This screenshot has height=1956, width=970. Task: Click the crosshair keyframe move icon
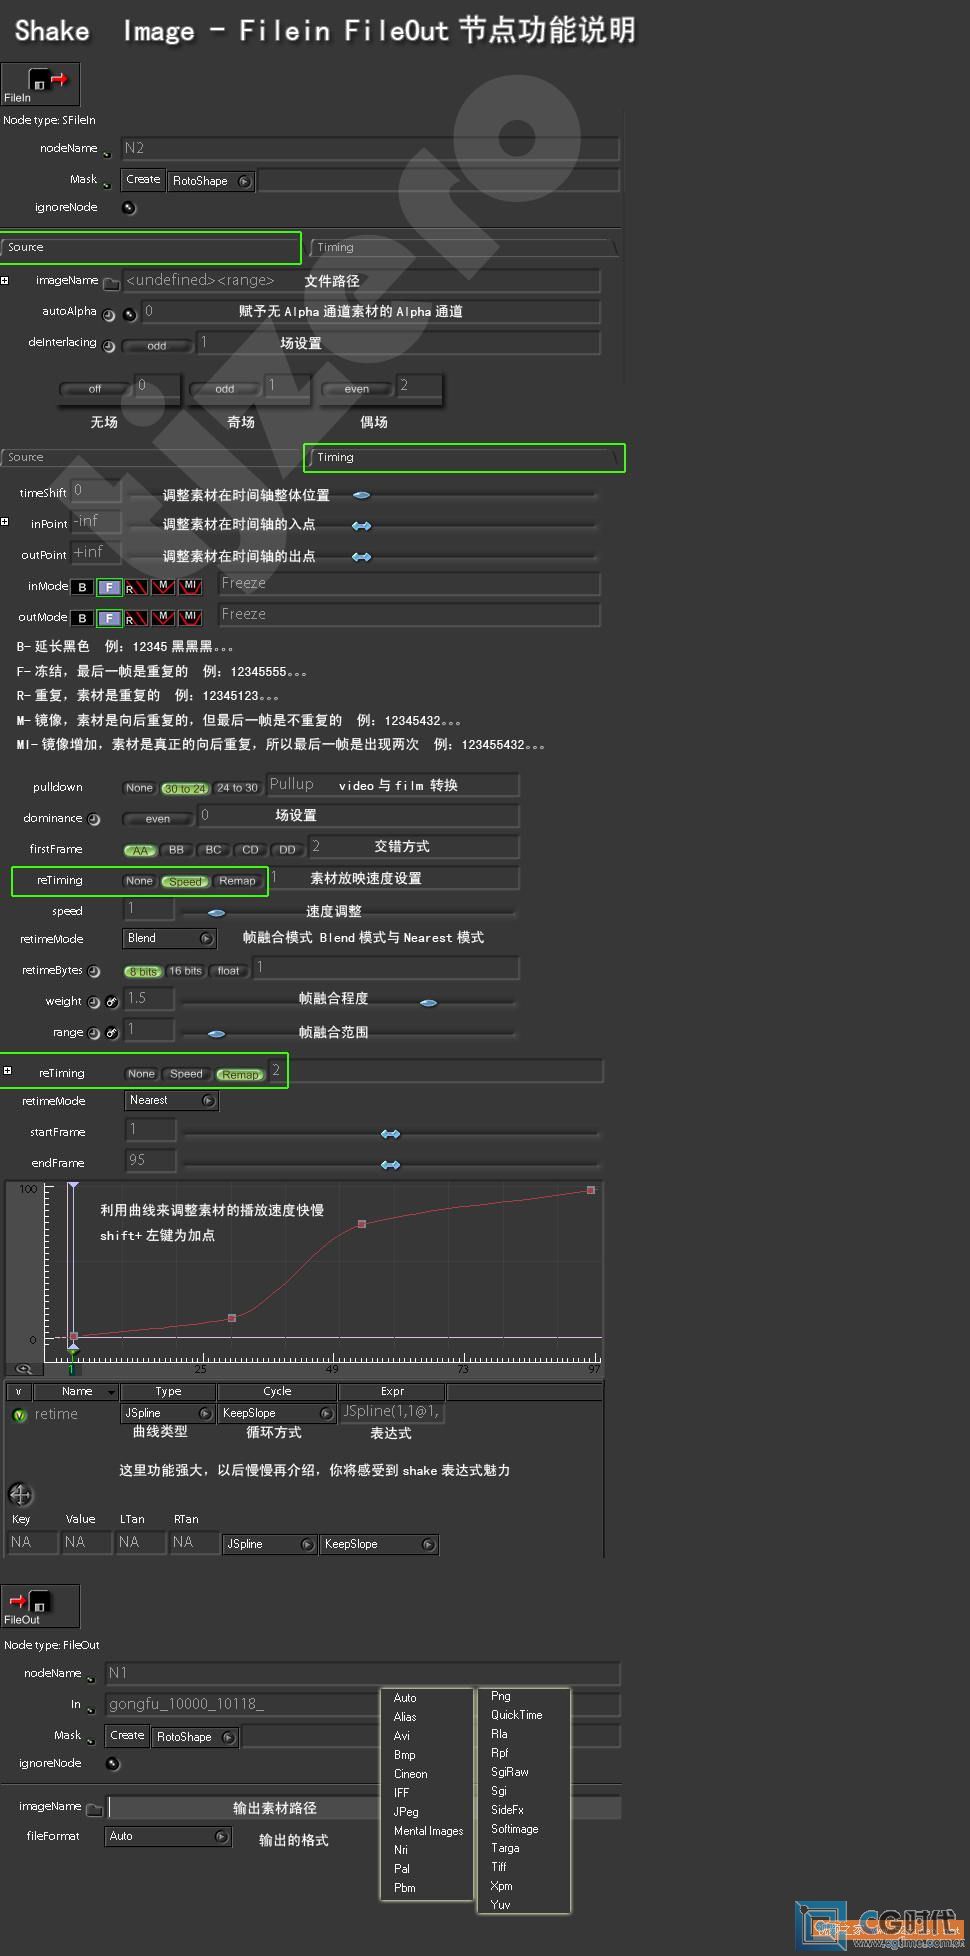tap(20, 1495)
